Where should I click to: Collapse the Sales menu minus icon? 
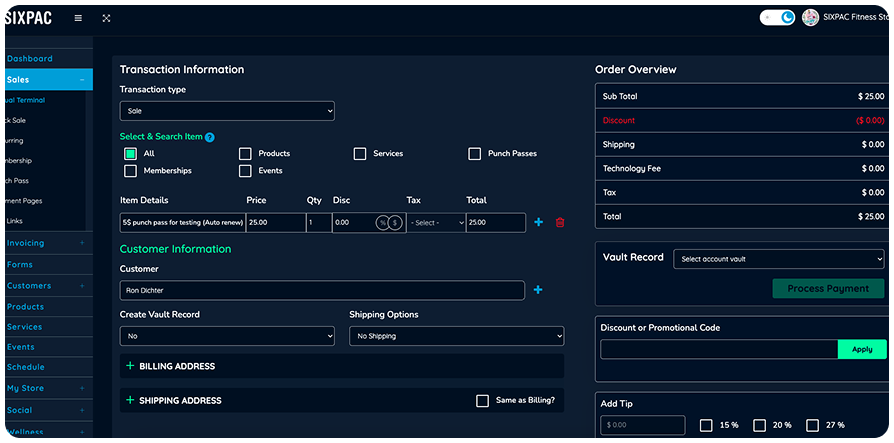(x=82, y=80)
